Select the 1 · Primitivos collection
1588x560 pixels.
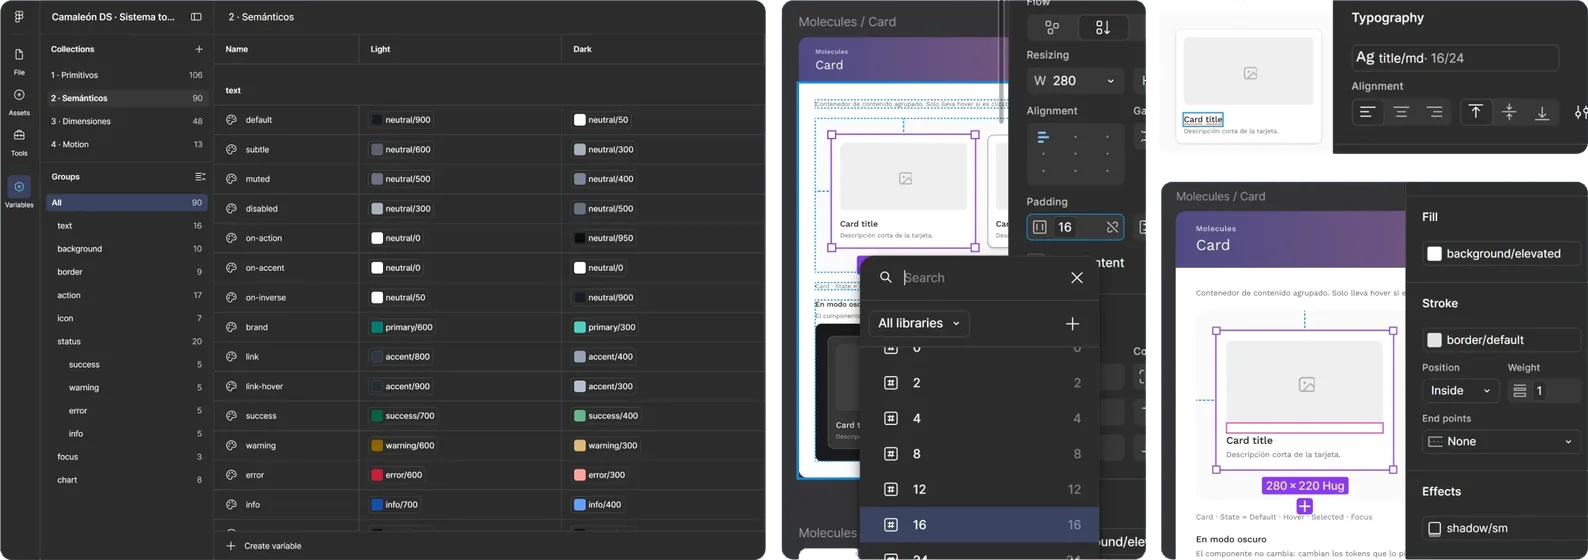pos(126,75)
